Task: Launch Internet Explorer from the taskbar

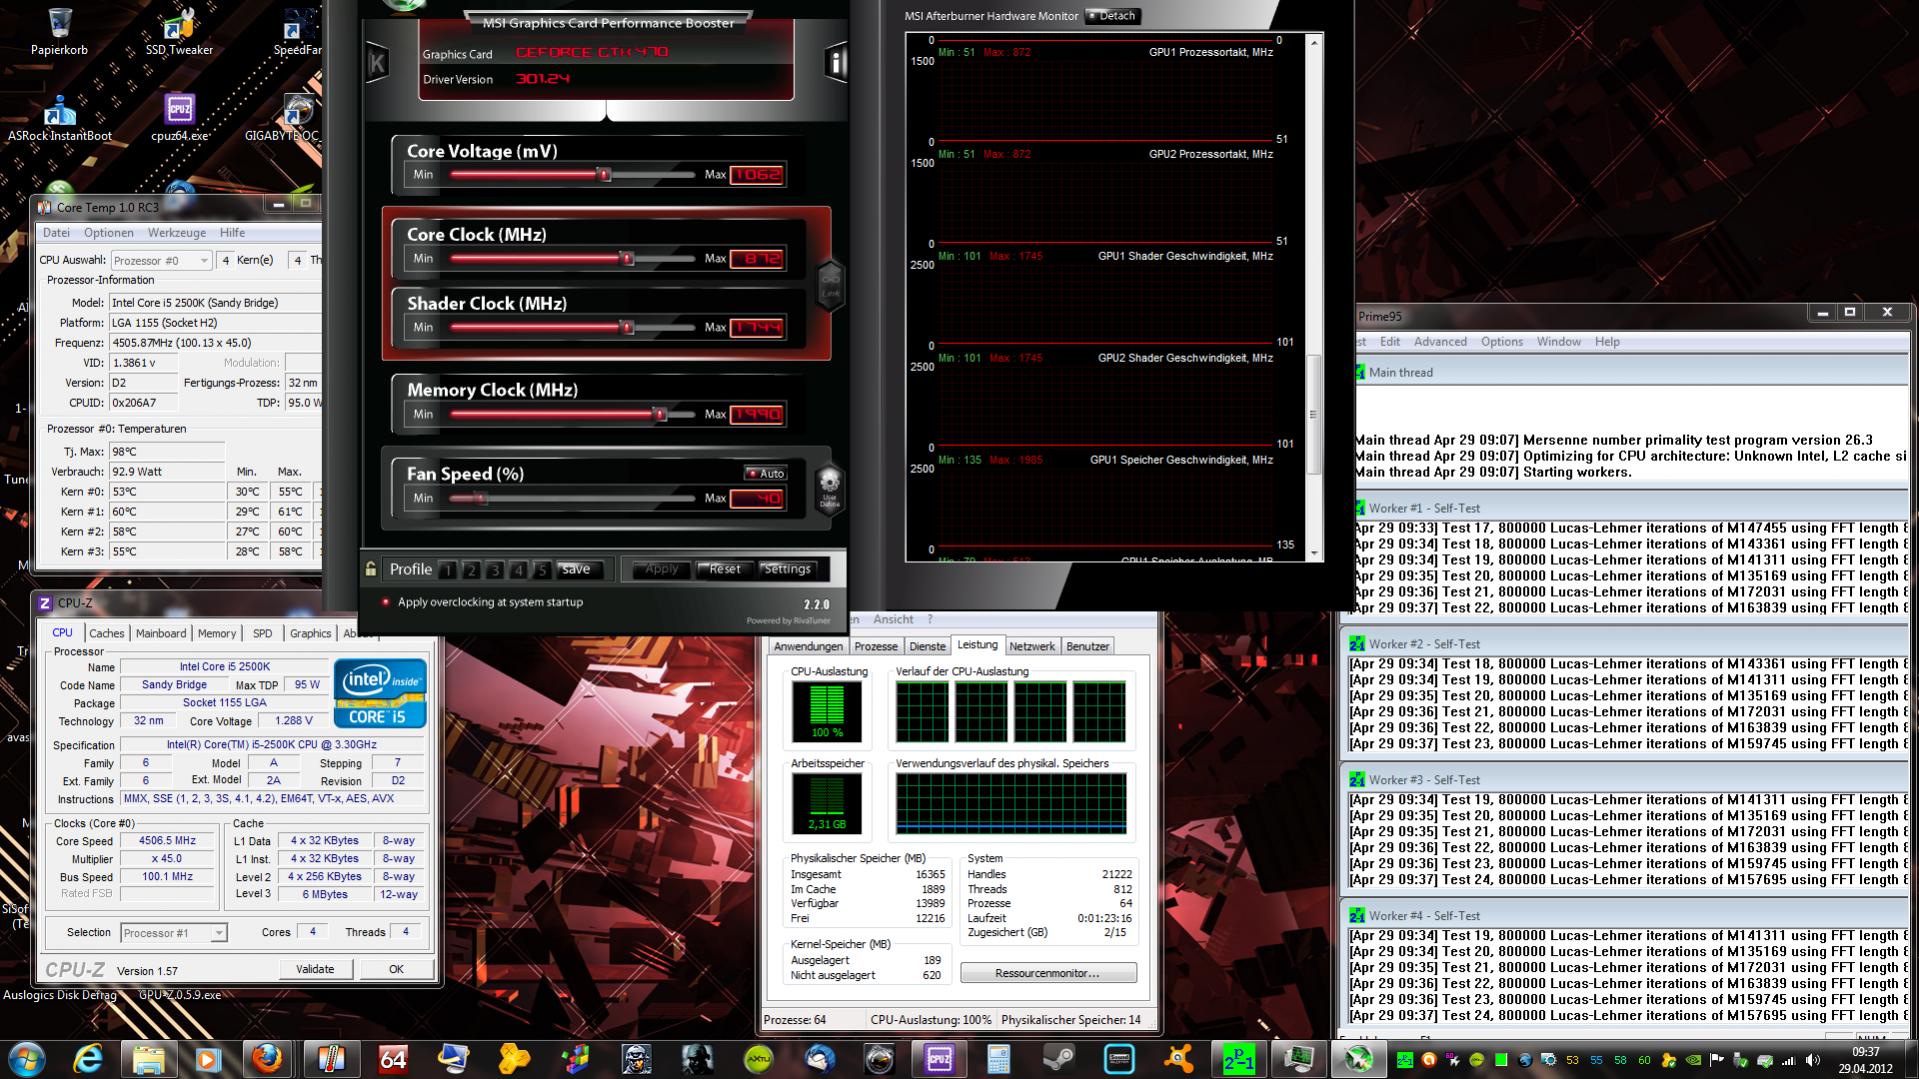Action: 88,1059
